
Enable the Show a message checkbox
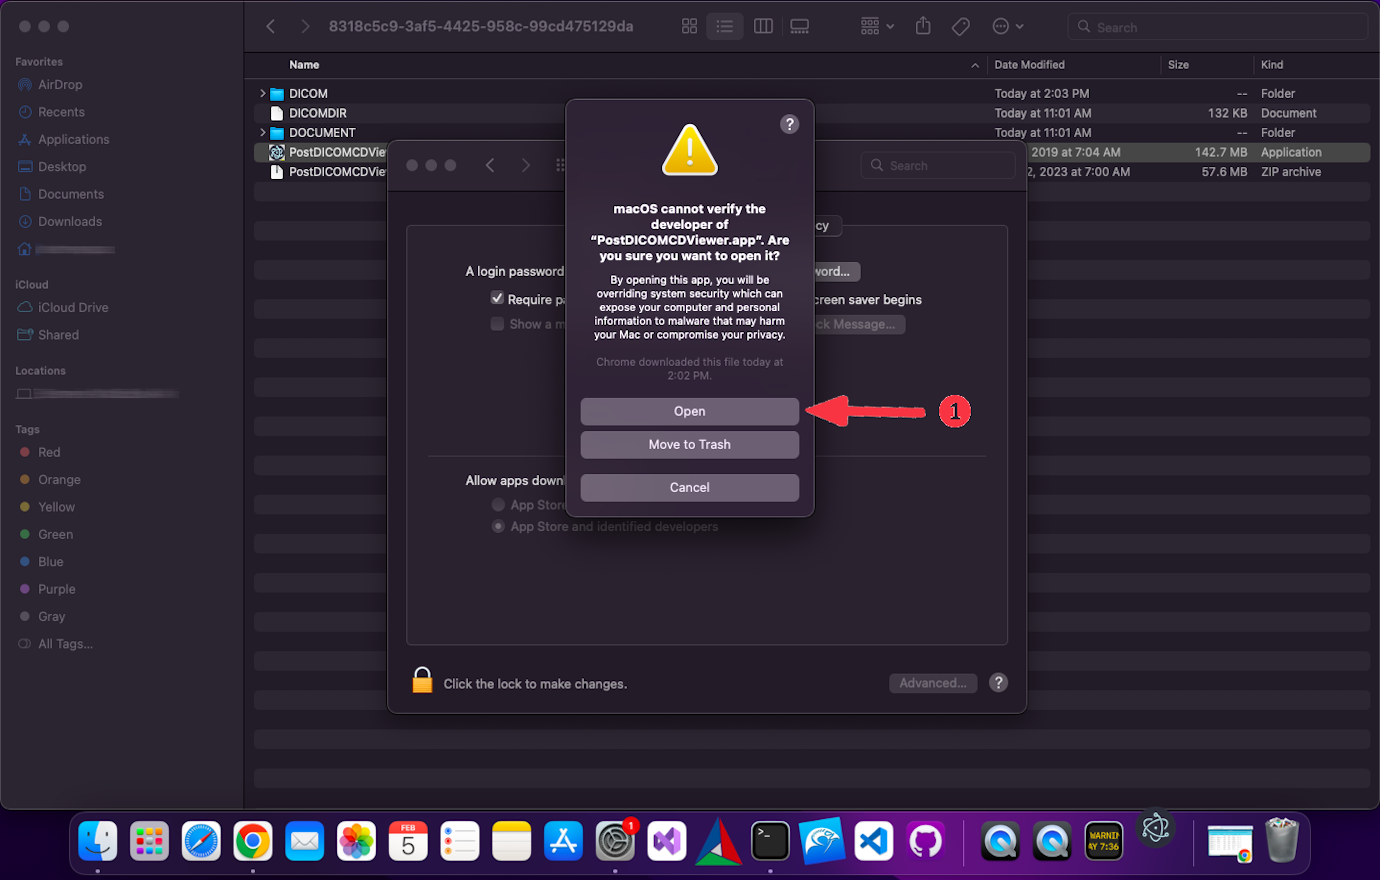point(497,323)
